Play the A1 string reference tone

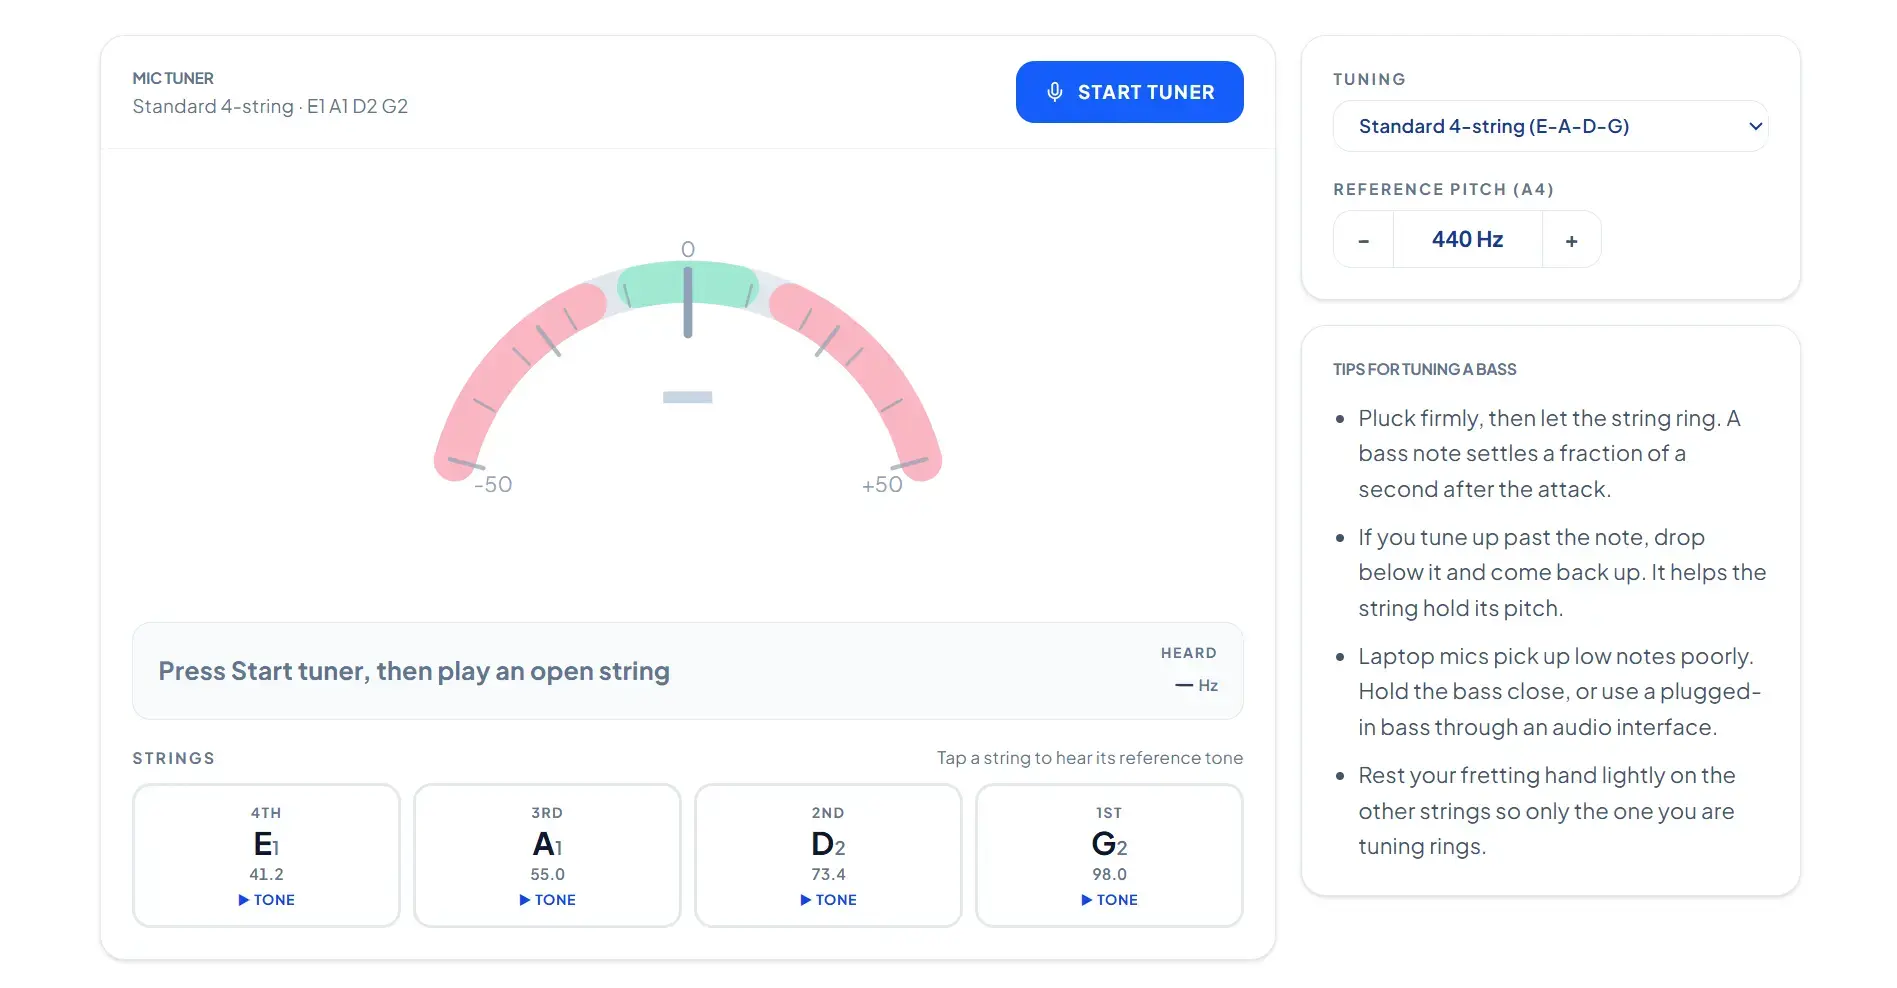pyautogui.click(x=547, y=900)
